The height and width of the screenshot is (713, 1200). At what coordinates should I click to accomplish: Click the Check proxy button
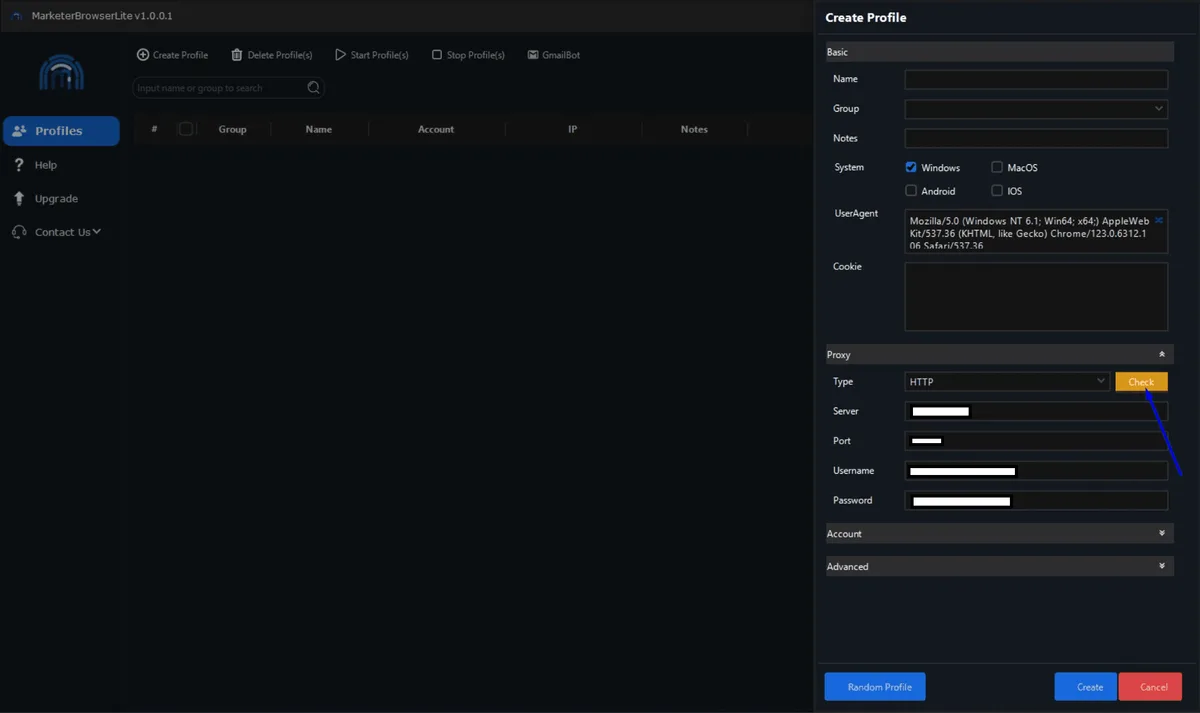tap(1141, 382)
